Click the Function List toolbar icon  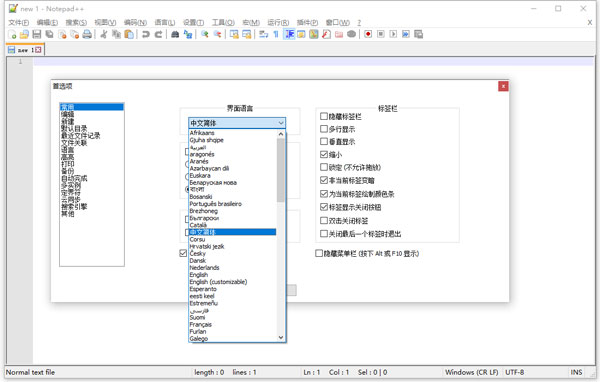326,34
